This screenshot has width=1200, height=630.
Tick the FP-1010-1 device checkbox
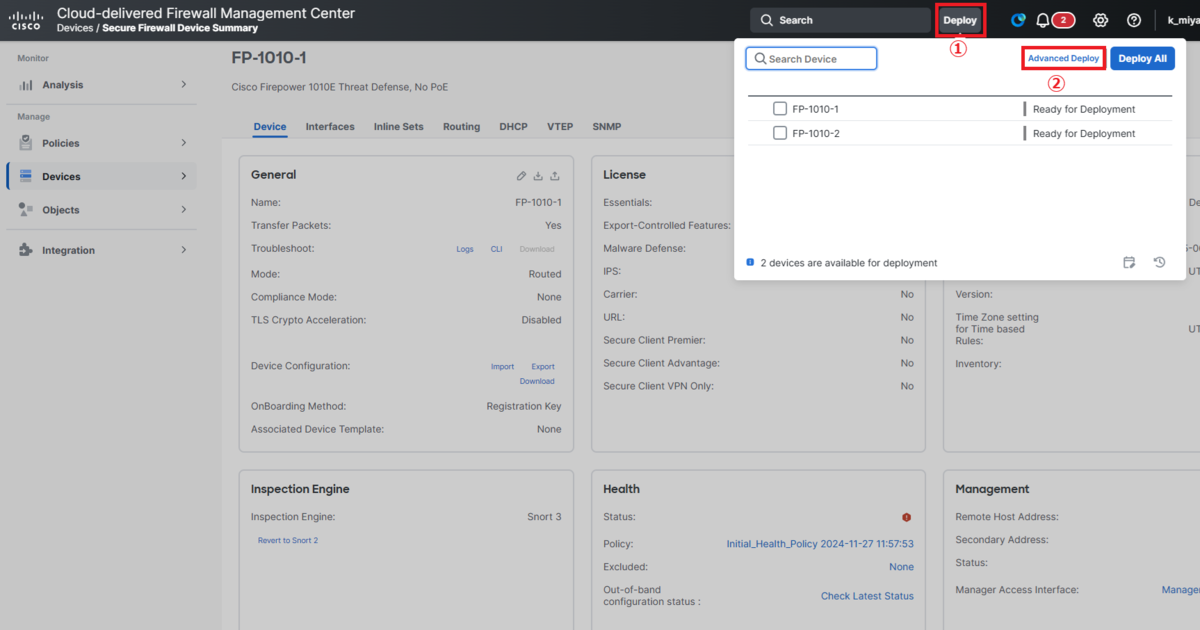[x=780, y=109]
